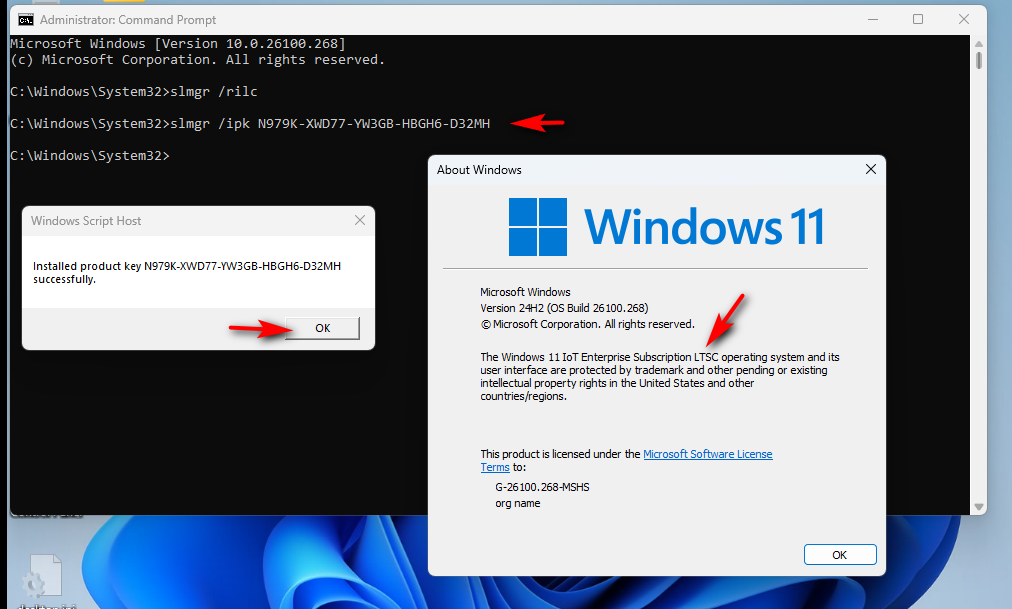
Task: Click the Windows 11 logo in About Windows
Action: (x=666, y=227)
